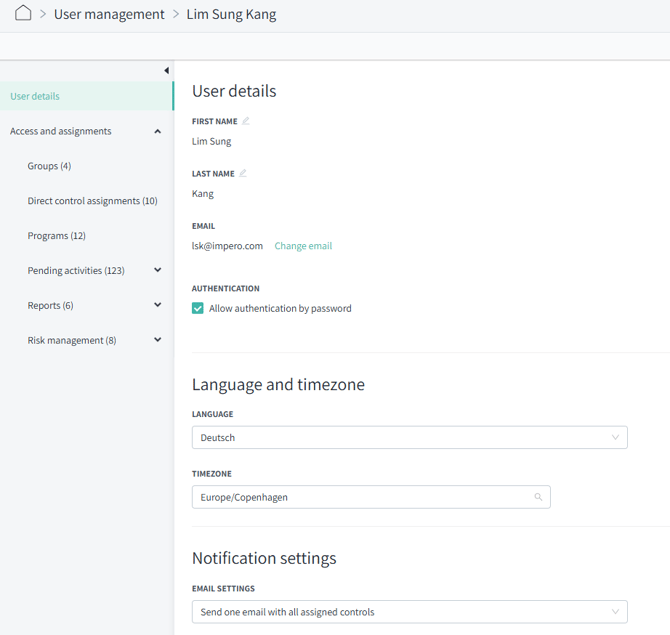The image size is (670, 635).
Task: Open the Language dropdown showing Deutsch
Action: (409, 437)
